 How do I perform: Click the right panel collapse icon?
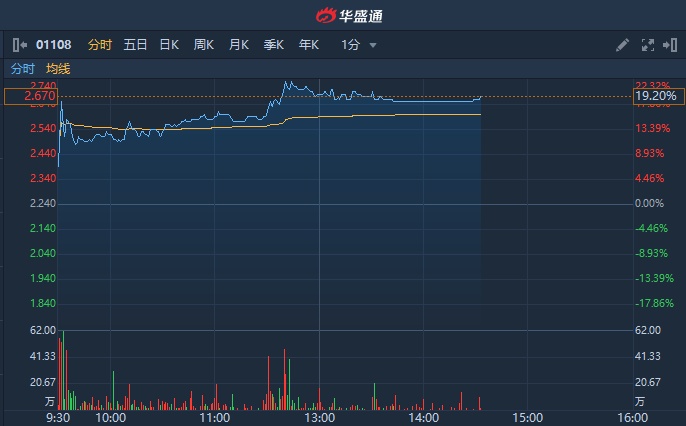point(670,45)
